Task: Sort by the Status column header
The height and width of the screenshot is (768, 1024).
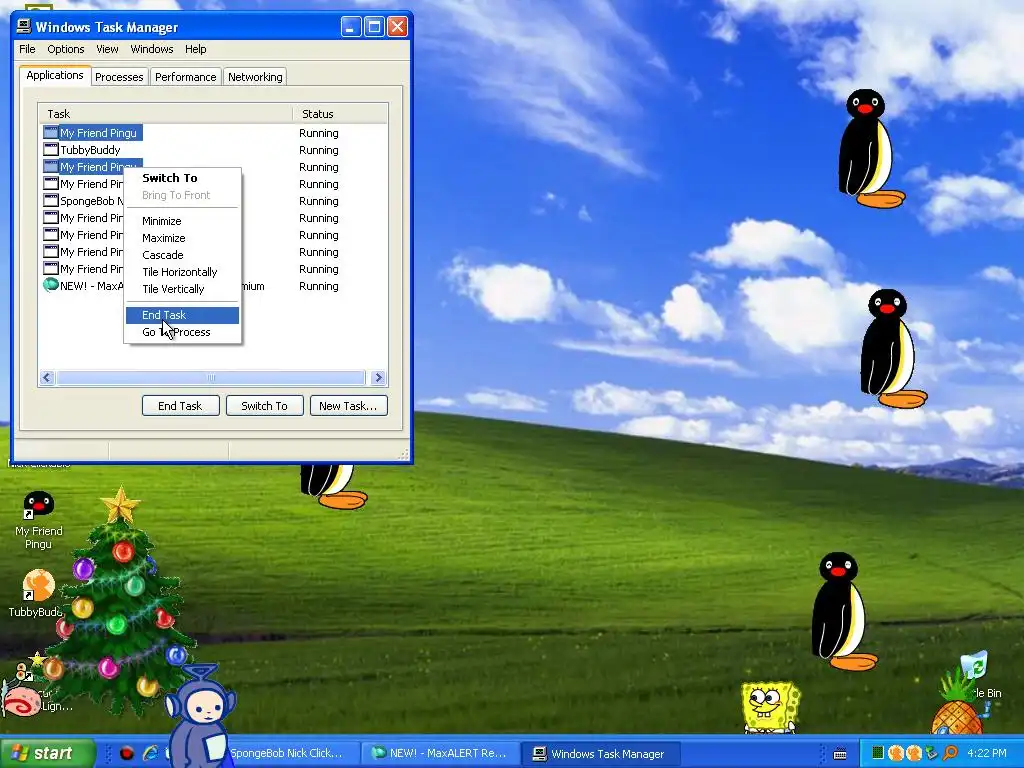Action: pyautogui.click(x=340, y=114)
